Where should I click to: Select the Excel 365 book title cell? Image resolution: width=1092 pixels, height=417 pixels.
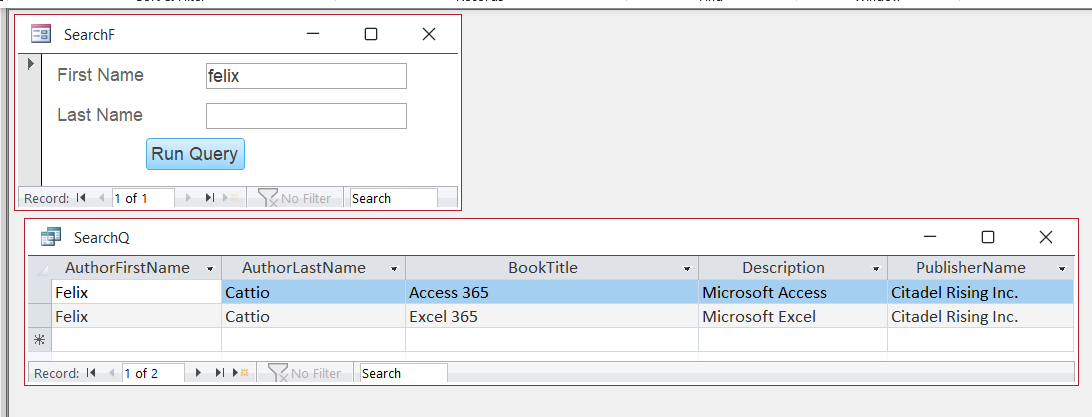(x=551, y=317)
